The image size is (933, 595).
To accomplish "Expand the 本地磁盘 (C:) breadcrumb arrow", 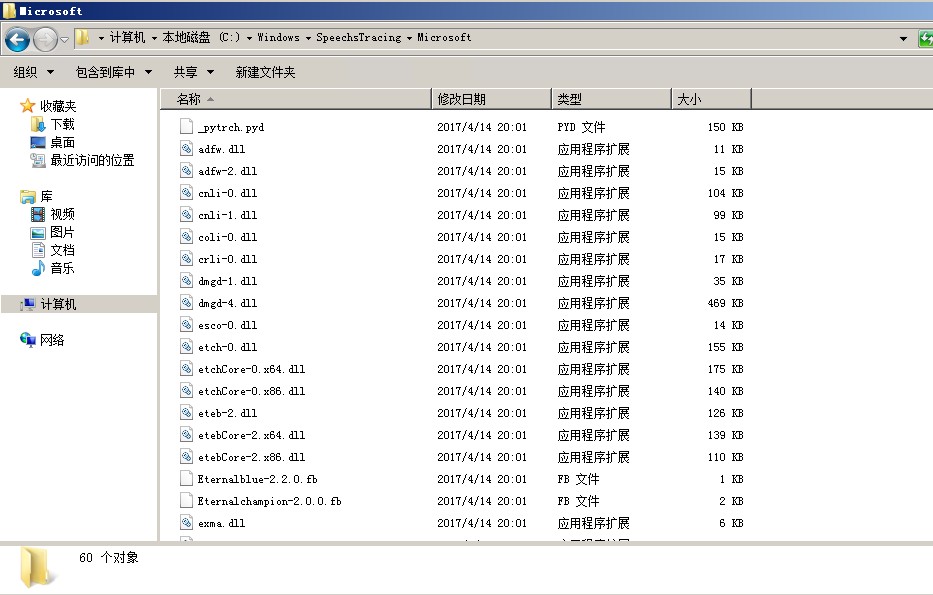I will (x=249, y=38).
